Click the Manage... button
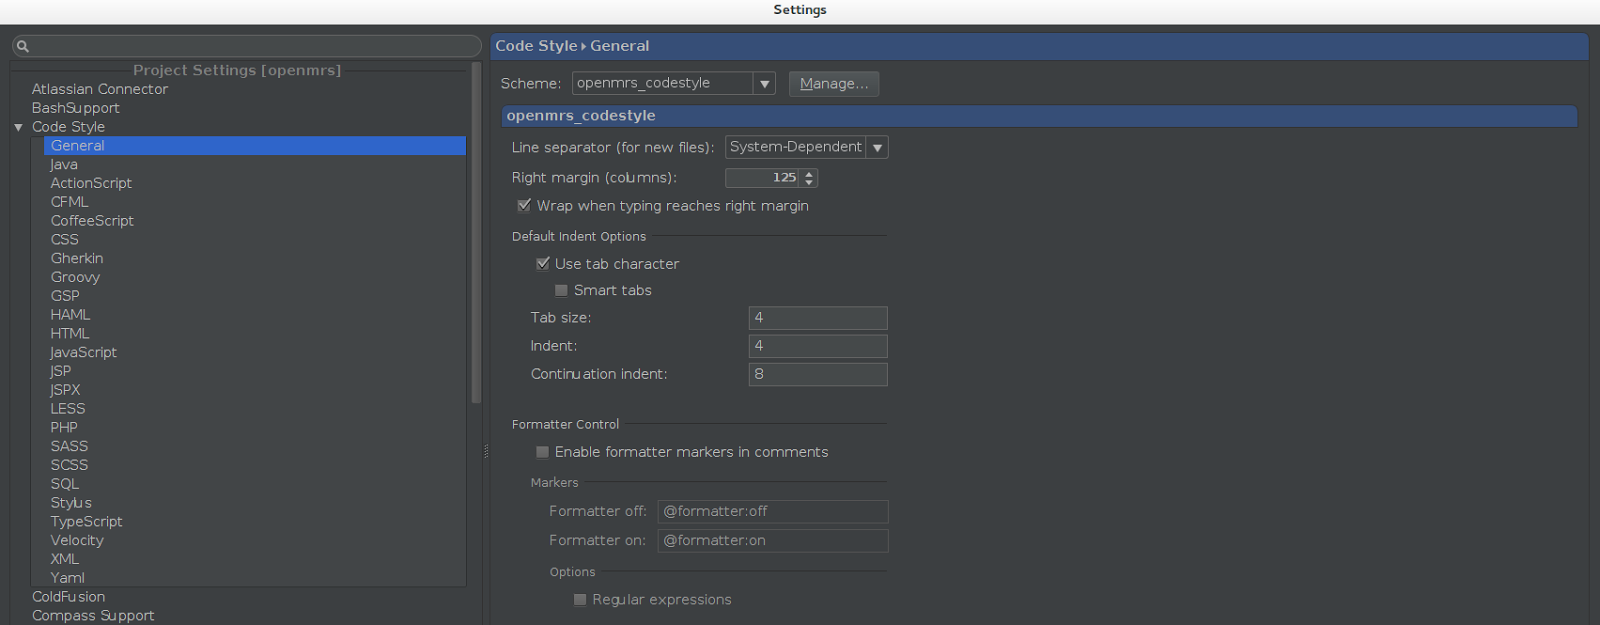 (x=833, y=84)
